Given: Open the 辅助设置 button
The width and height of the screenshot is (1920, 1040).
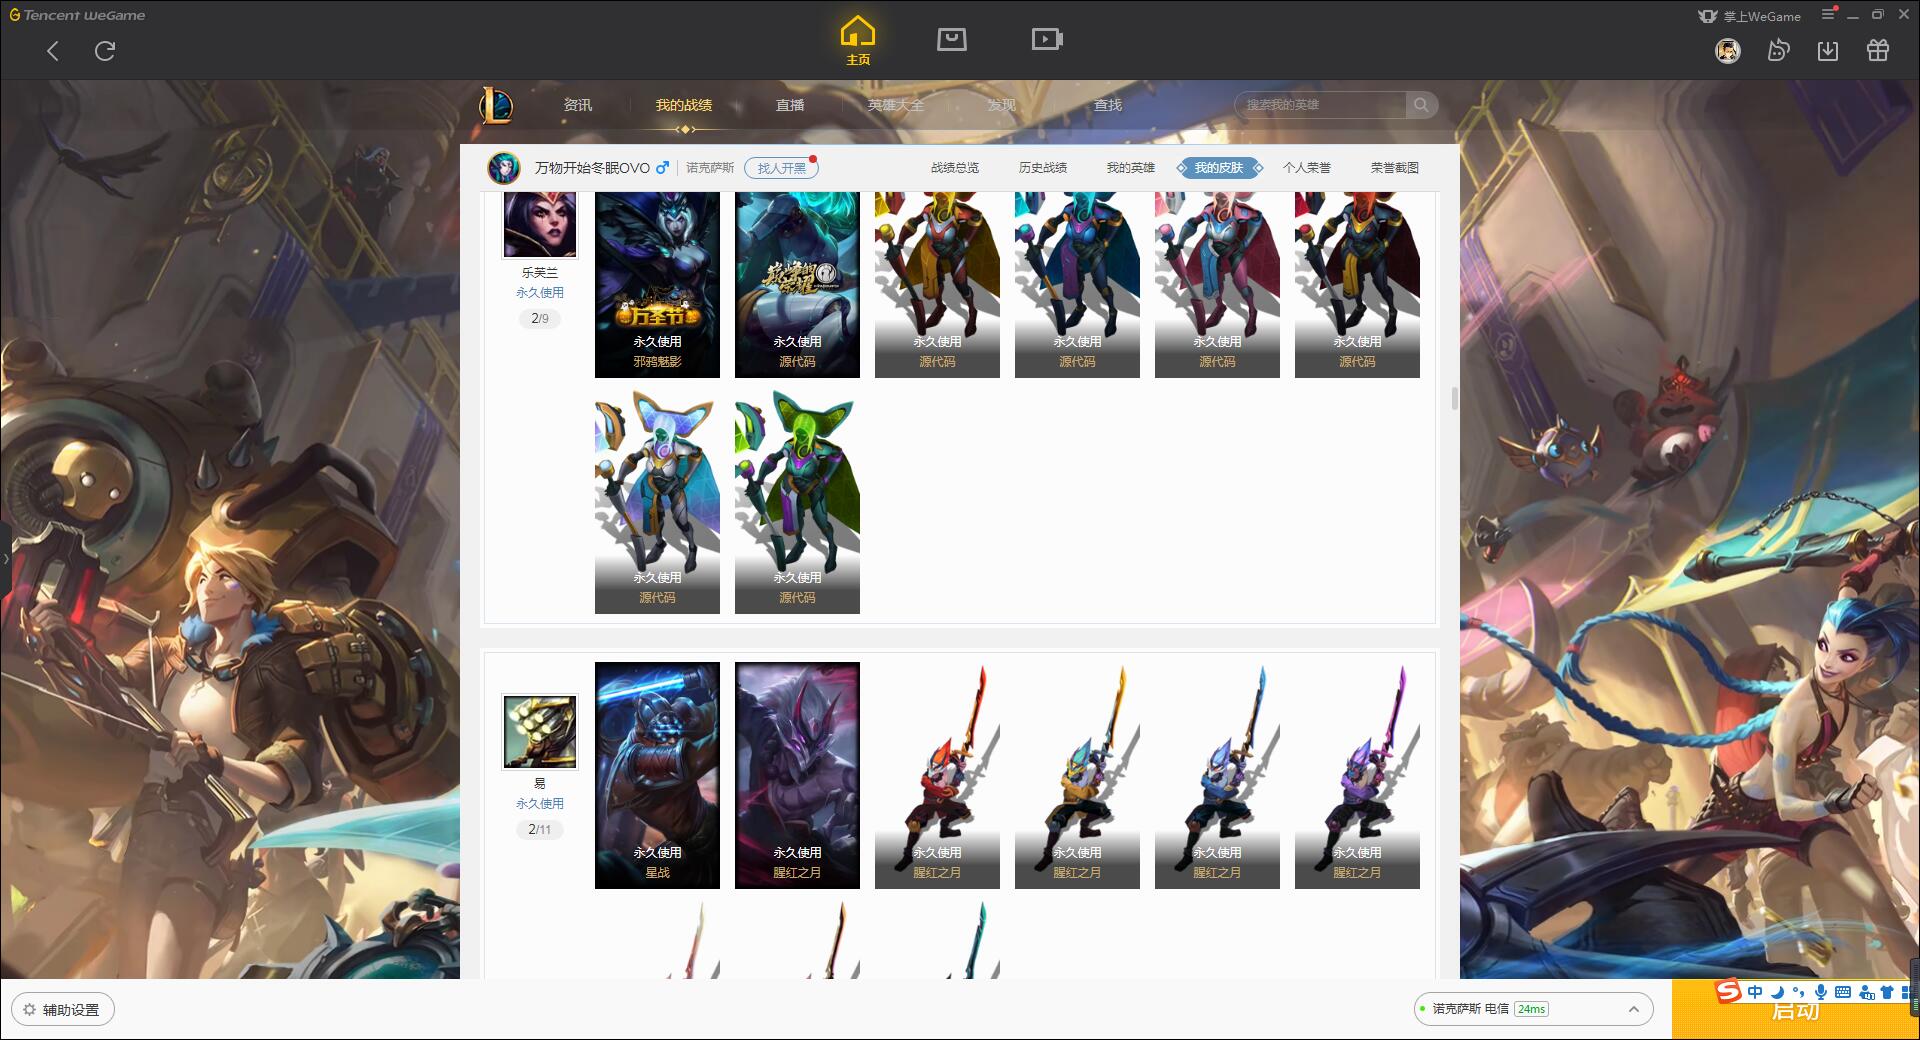Looking at the screenshot, I should 63,1010.
